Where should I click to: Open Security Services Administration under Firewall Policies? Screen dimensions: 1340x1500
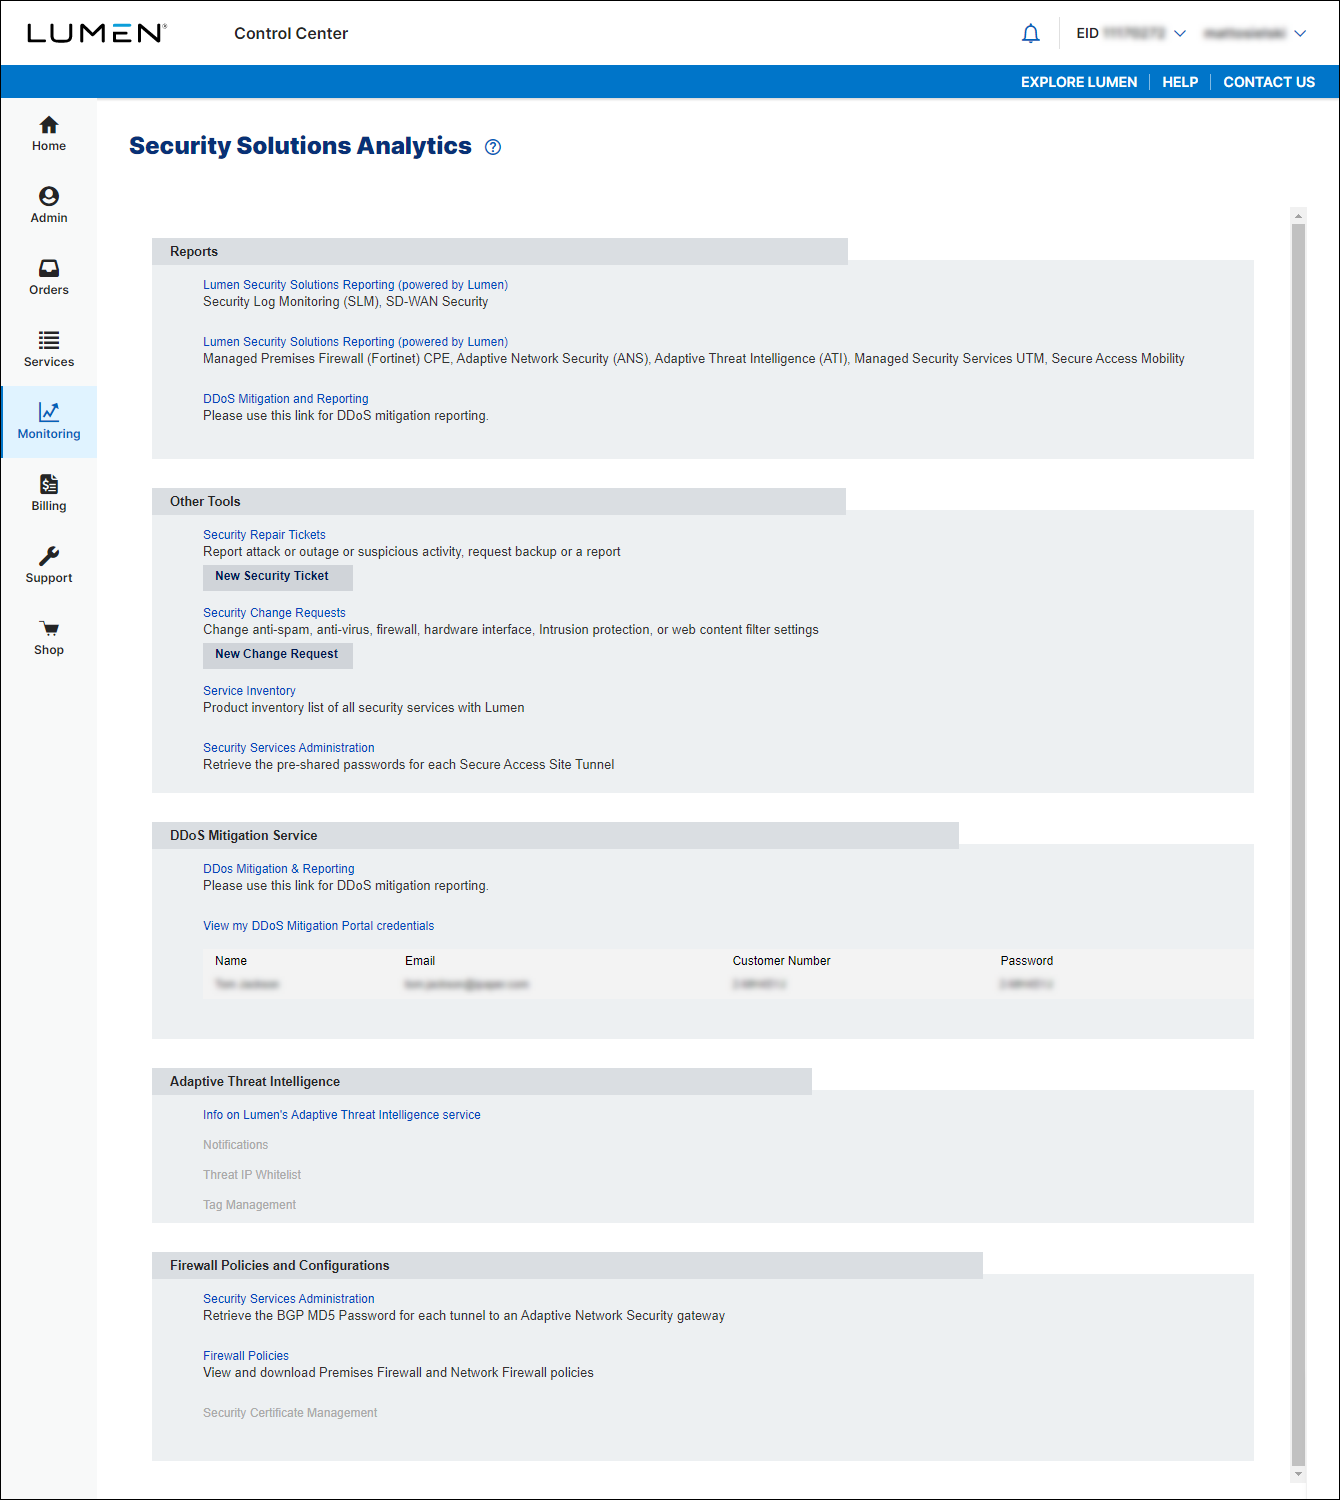[289, 1299]
